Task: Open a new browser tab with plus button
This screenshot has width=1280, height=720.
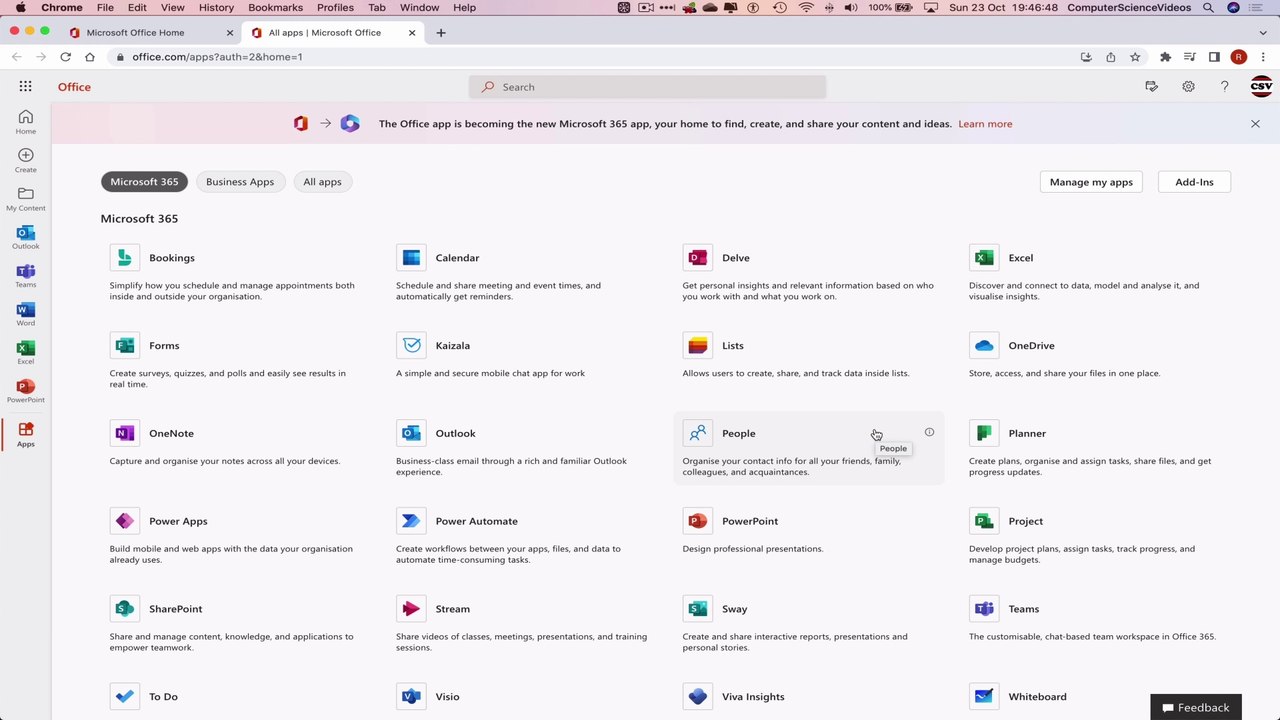Action: click(441, 32)
